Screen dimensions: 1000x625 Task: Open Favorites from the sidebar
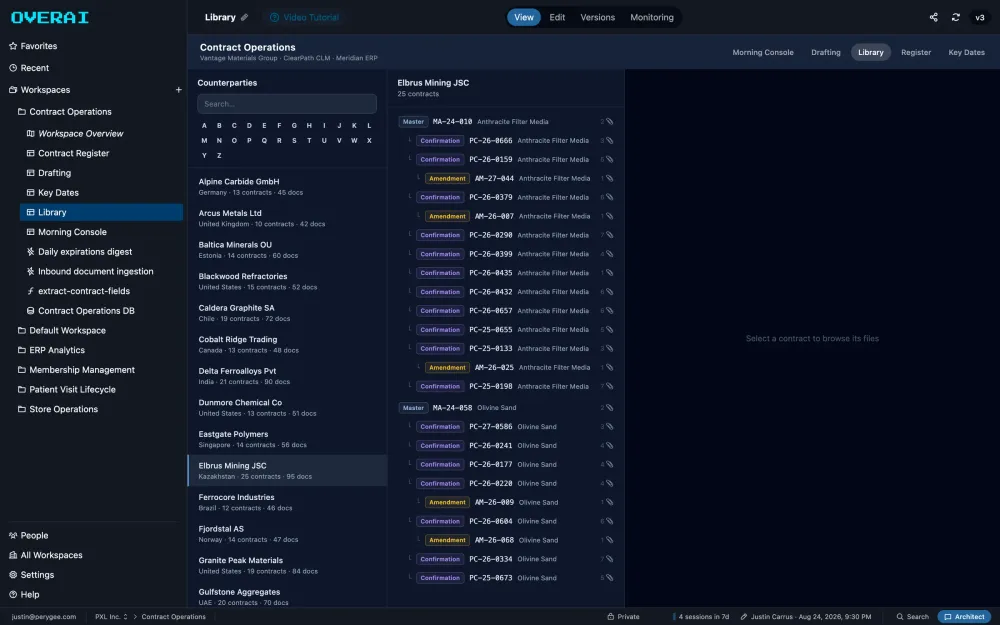[33, 46]
